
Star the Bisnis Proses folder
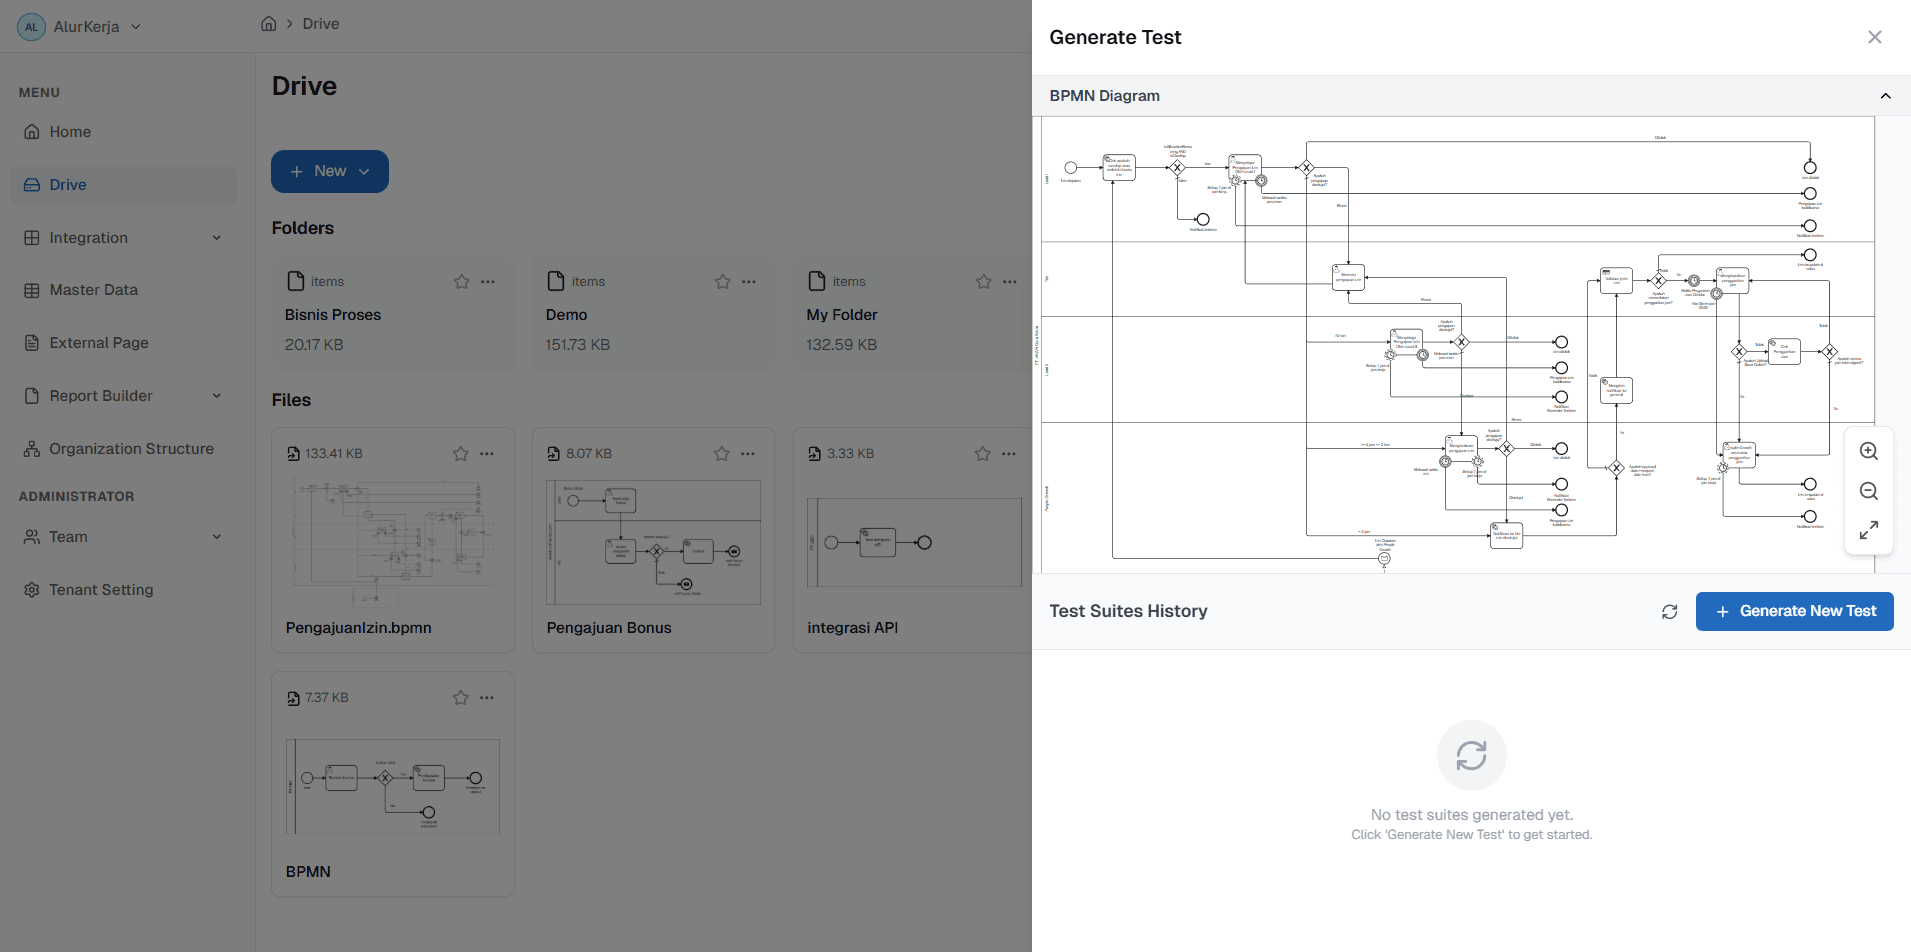pos(461,281)
